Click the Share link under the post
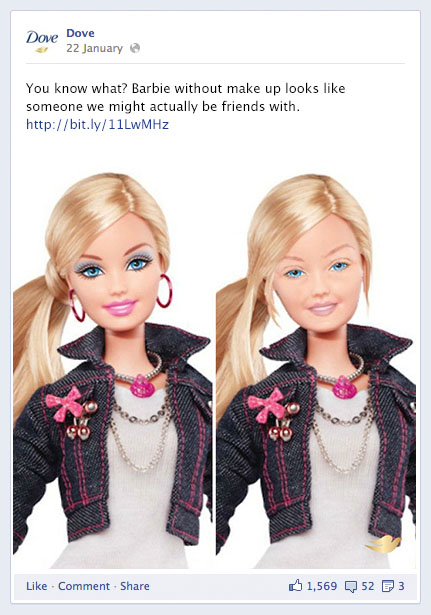 pos(135,586)
